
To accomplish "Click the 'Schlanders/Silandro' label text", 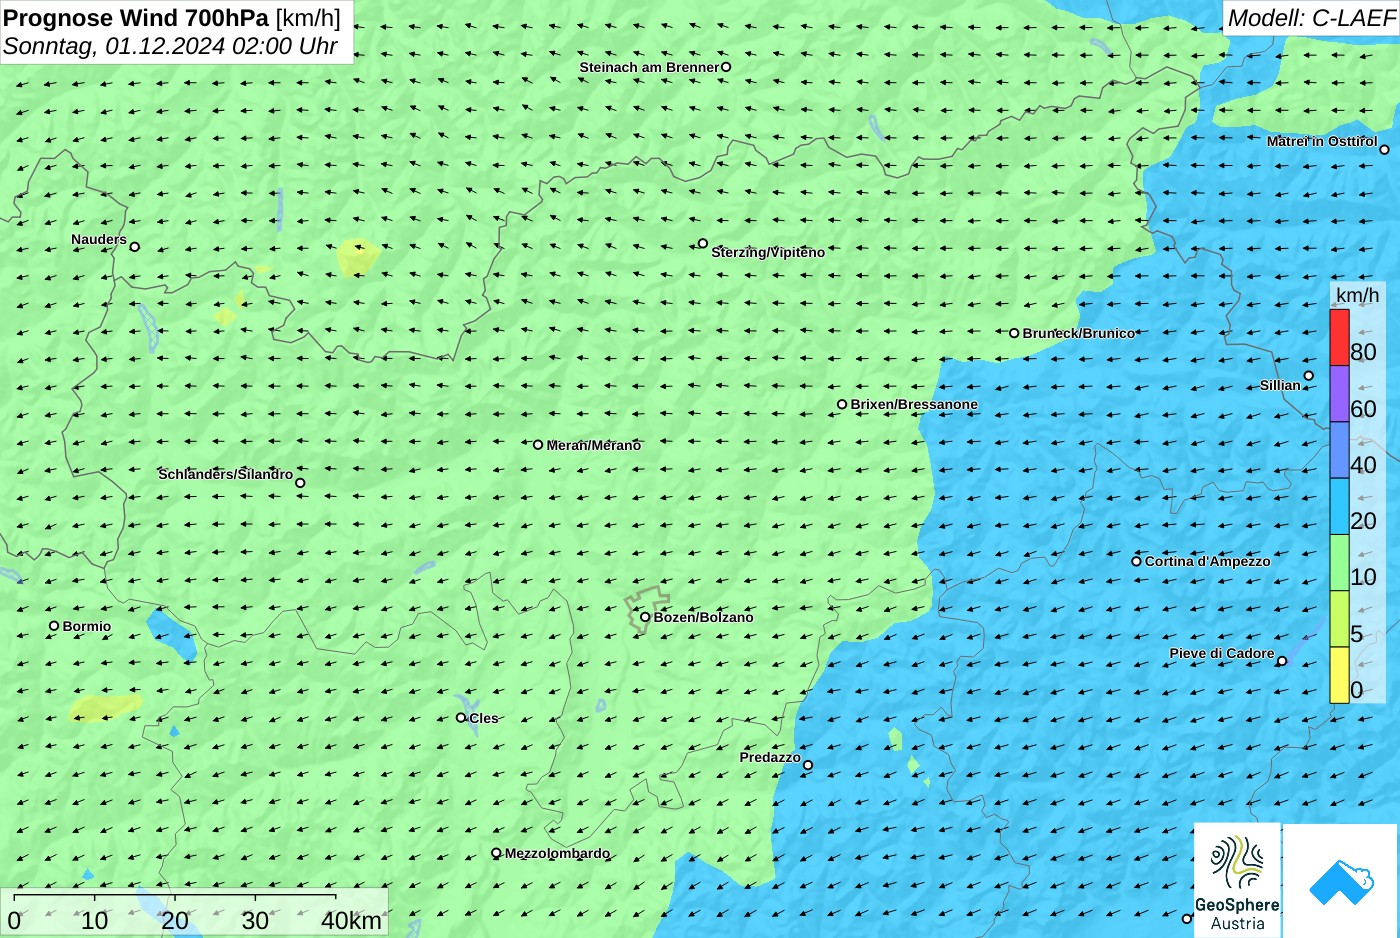I will 226,474.
